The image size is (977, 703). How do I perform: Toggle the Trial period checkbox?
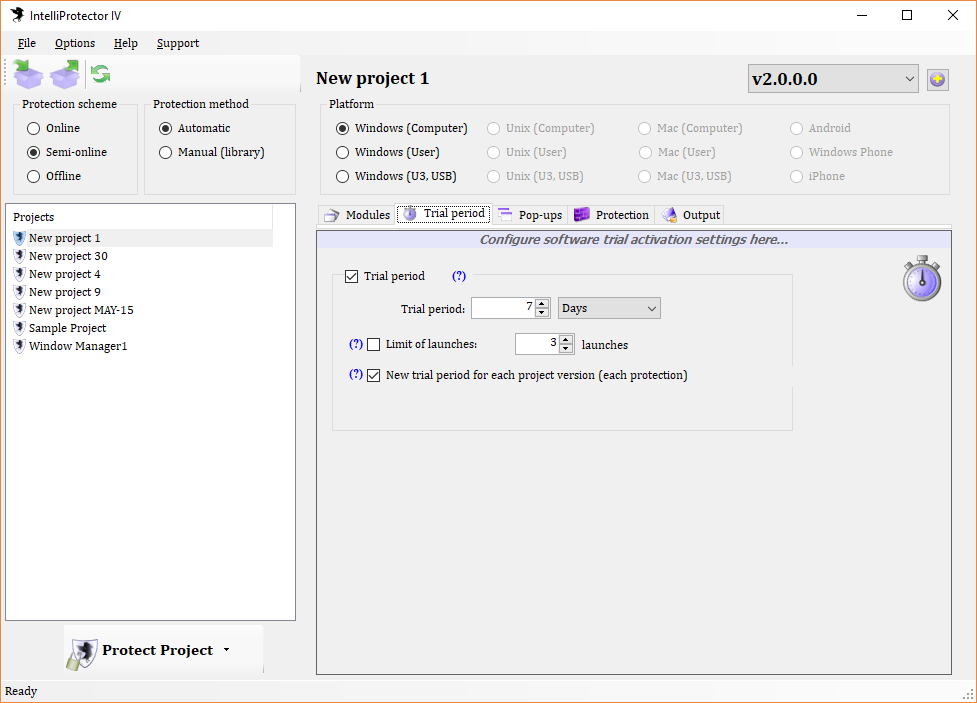[351, 276]
